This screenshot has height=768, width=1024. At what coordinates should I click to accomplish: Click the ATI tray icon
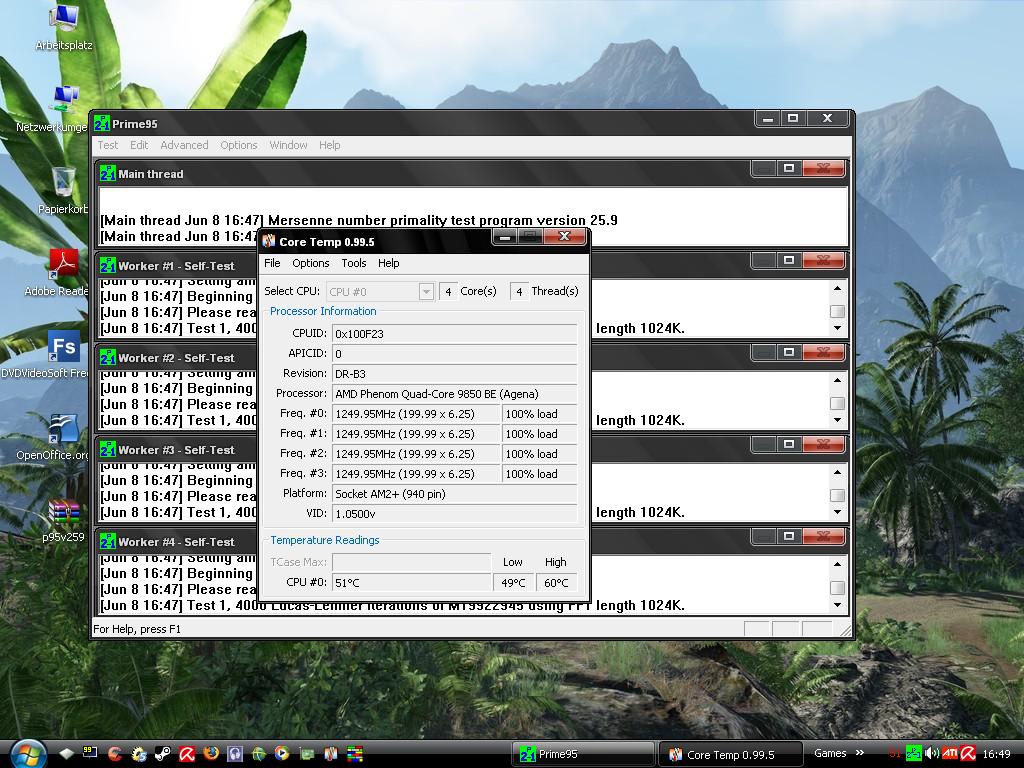point(951,753)
